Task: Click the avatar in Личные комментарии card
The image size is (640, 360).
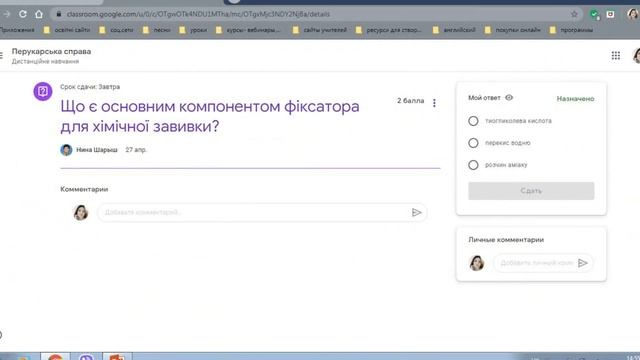Action: (476, 263)
